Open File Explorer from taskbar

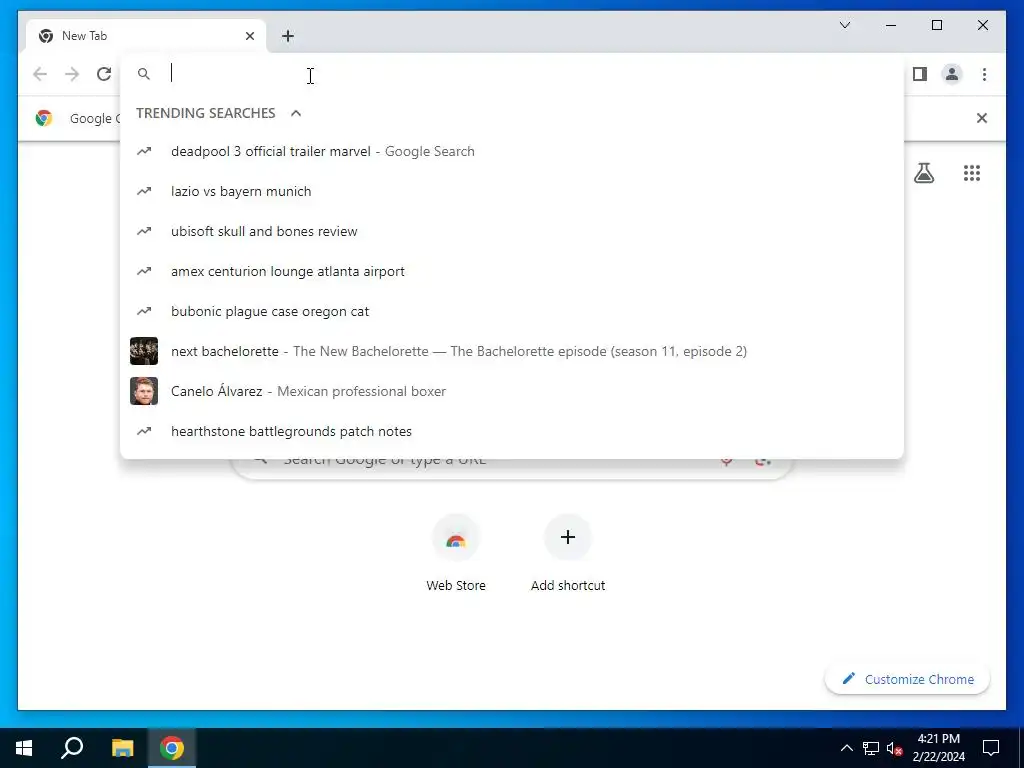point(122,748)
